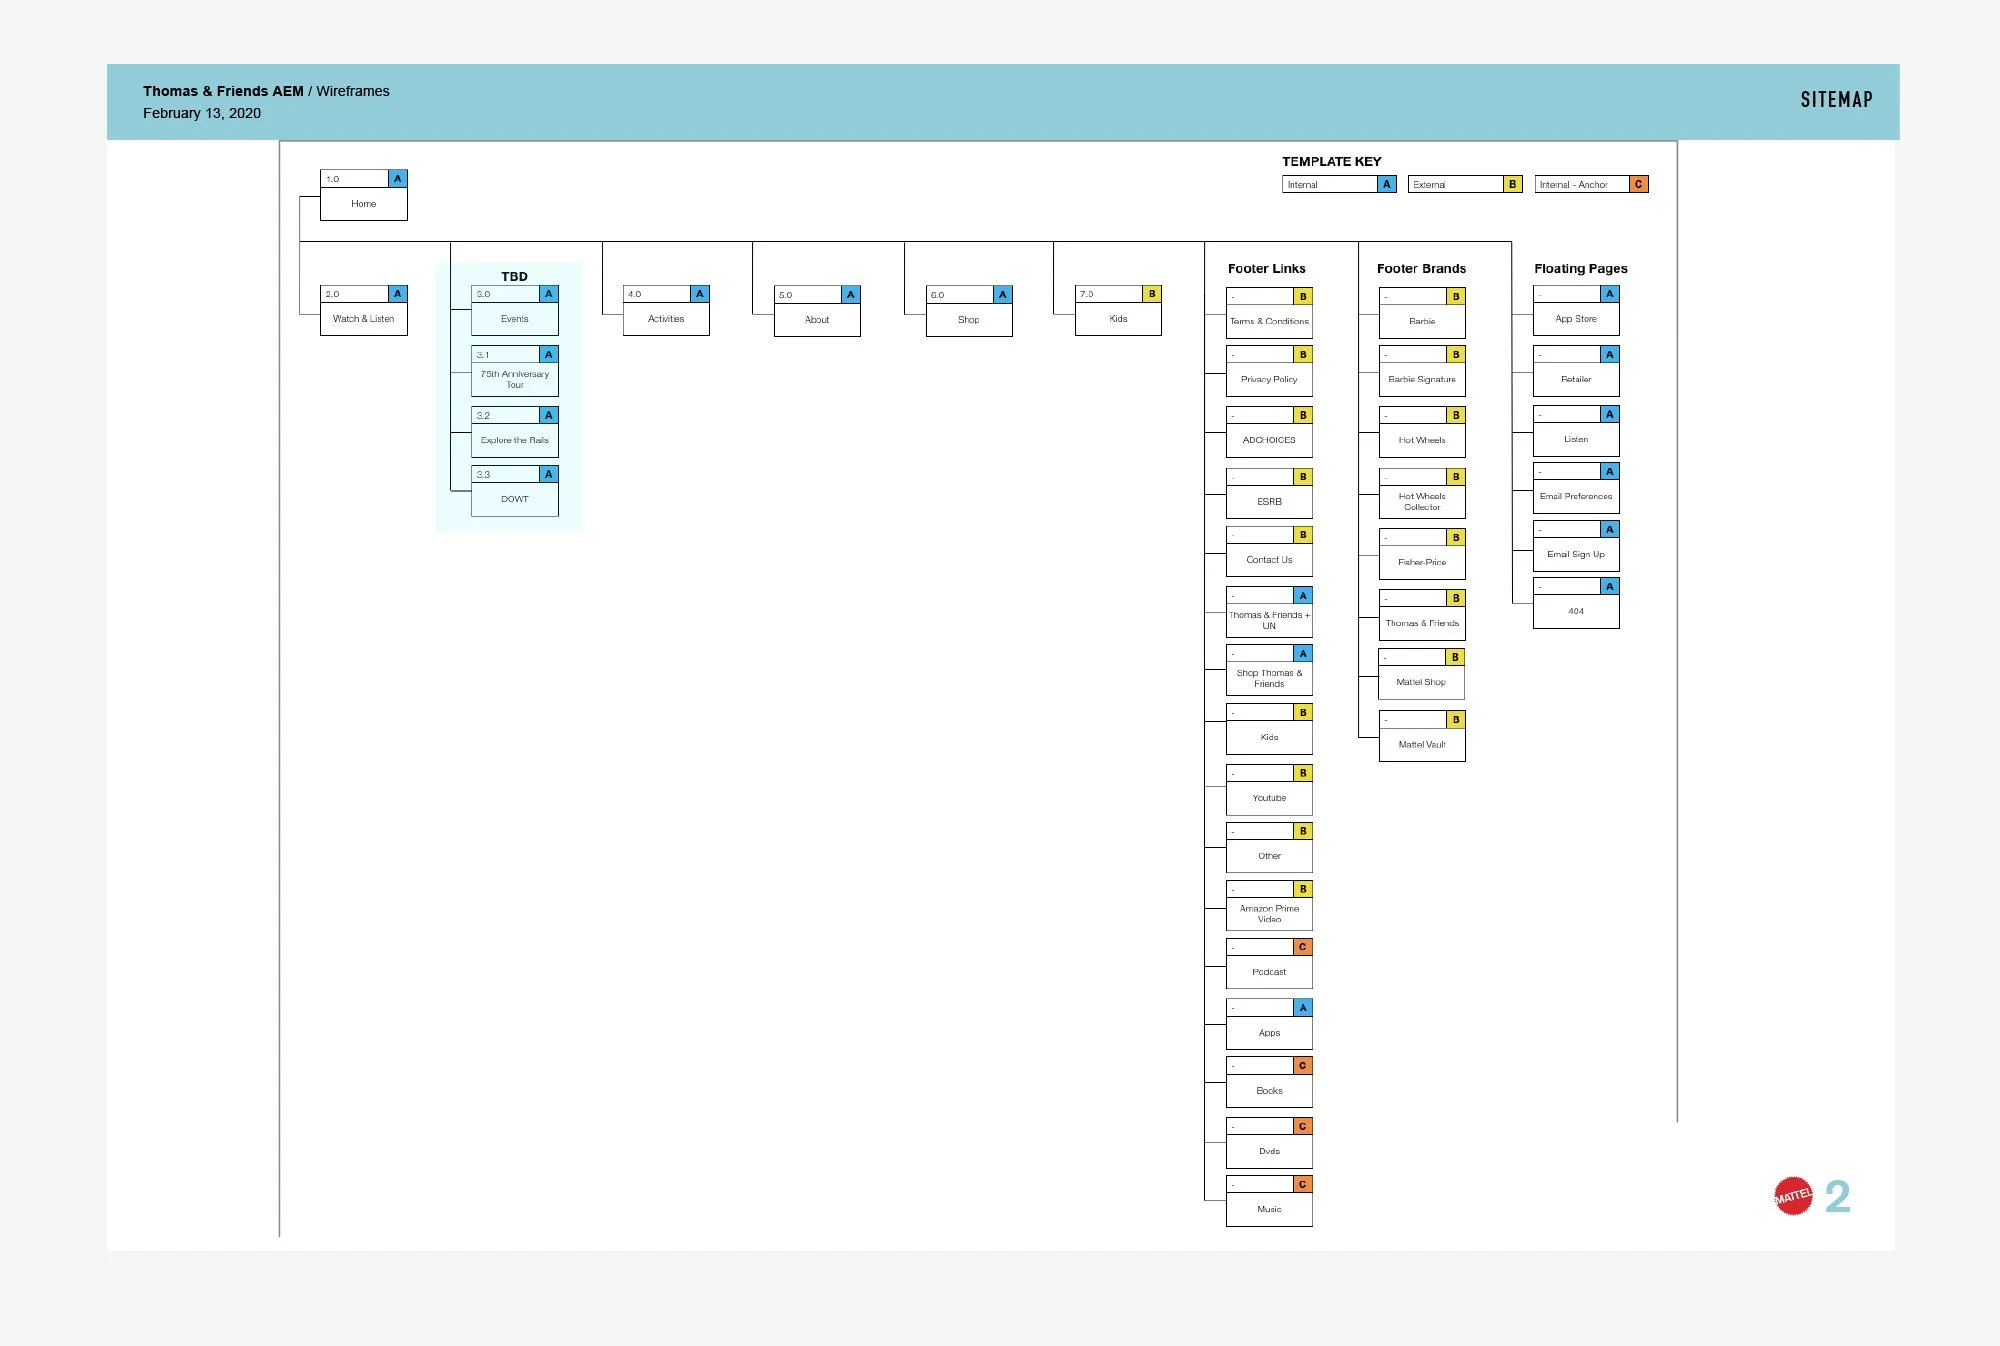Click the orange C badge on Podcast node
The height and width of the screenshot is (1346, 2000).
(x=1303, y=947)
